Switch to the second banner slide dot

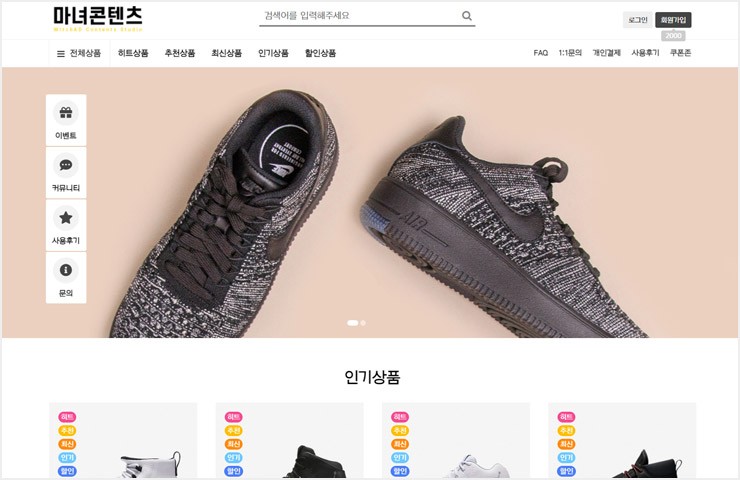pos(363,323)
